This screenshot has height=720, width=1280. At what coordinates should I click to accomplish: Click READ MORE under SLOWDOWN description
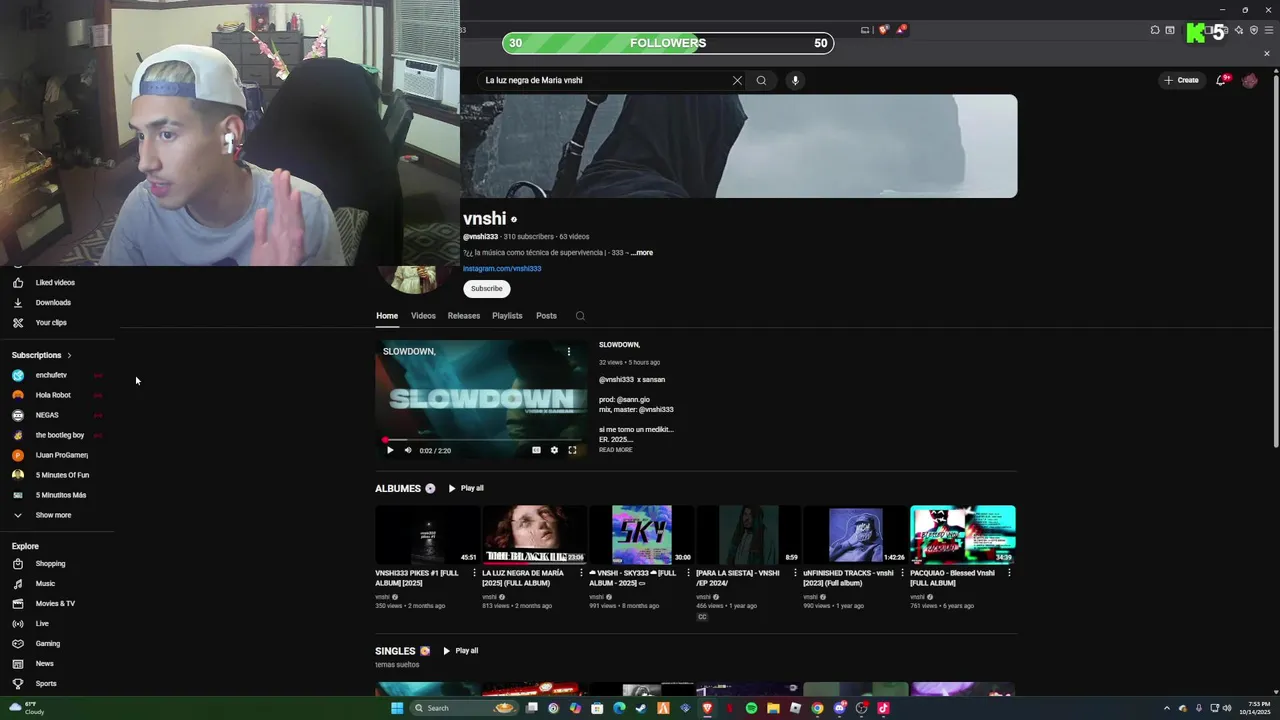click(x=615, y=450)
